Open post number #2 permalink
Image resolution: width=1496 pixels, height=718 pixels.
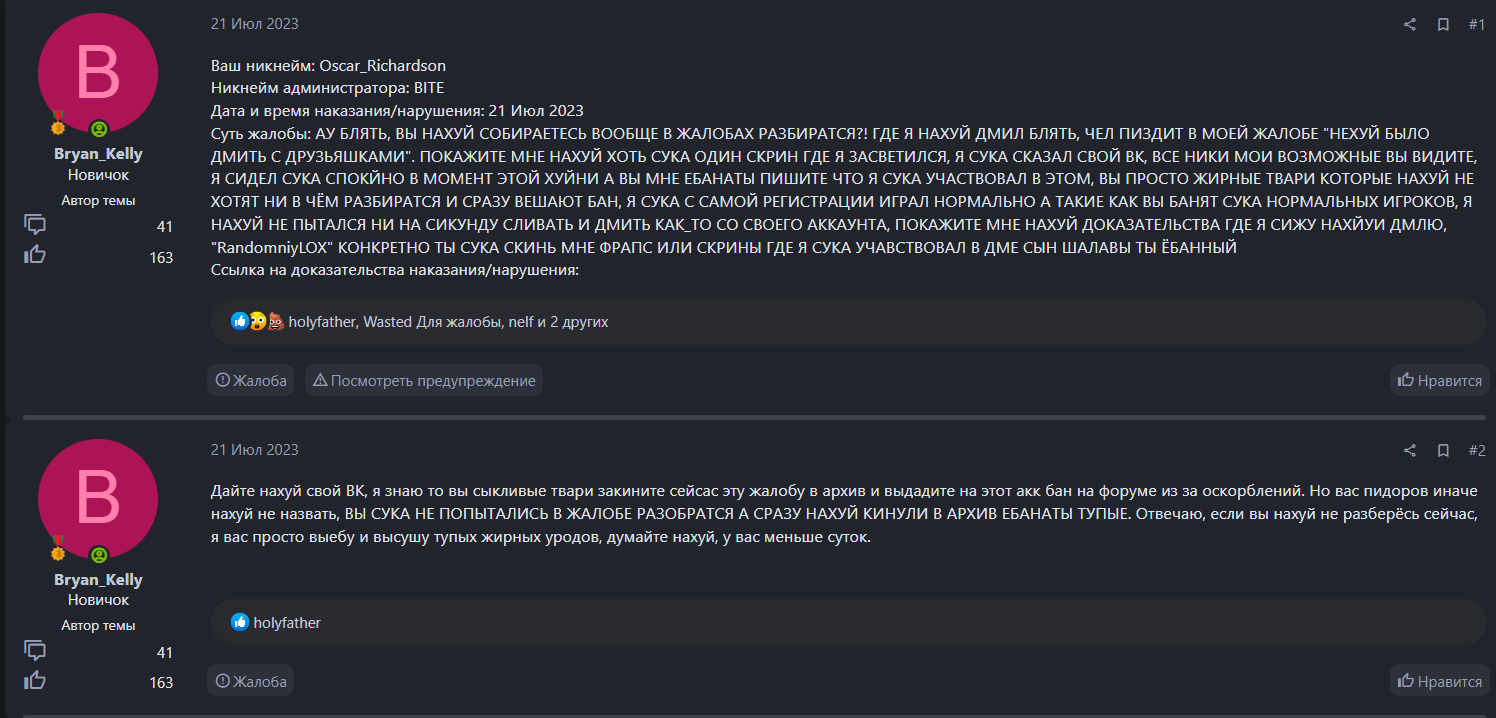coord(1476,450)
